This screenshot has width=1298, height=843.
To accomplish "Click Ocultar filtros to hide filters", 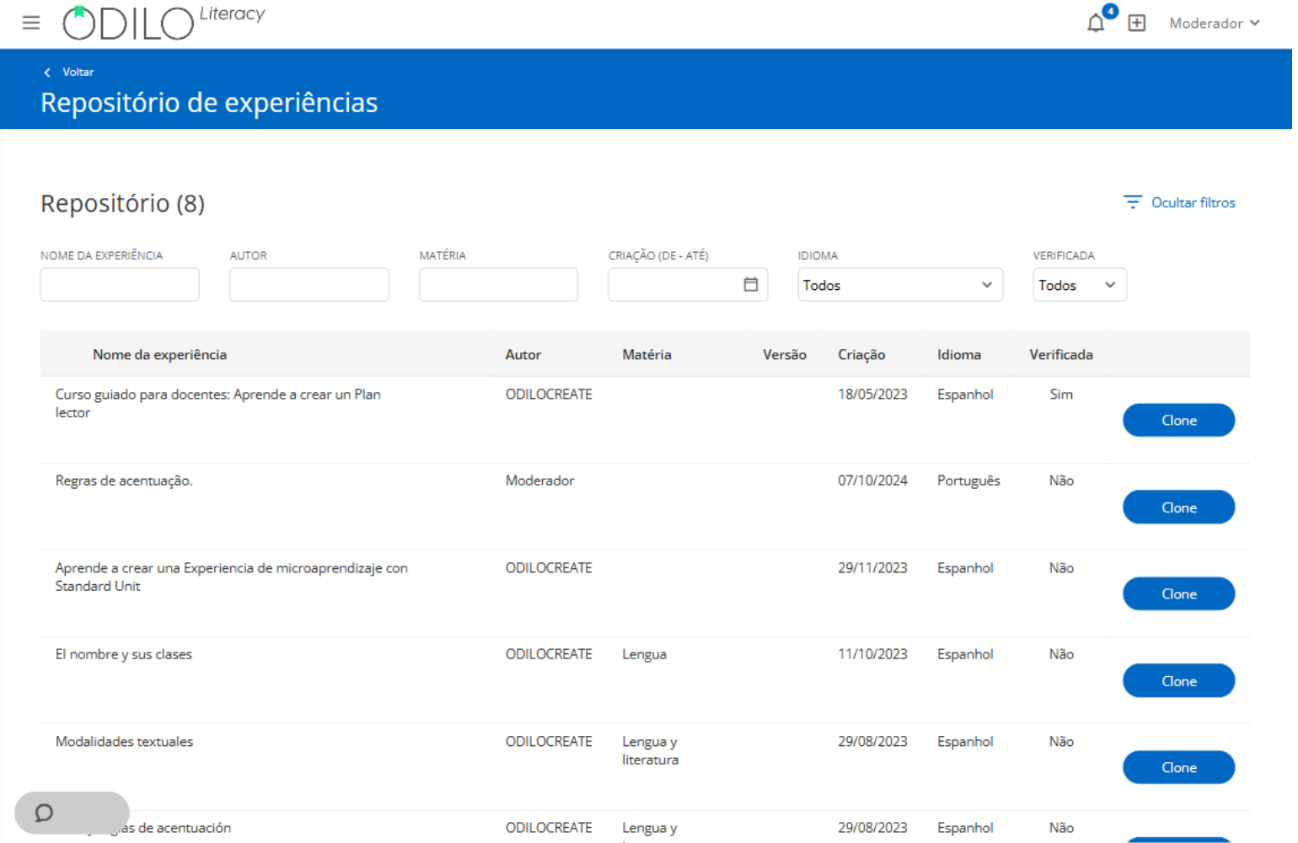I will coord(1193,202).
